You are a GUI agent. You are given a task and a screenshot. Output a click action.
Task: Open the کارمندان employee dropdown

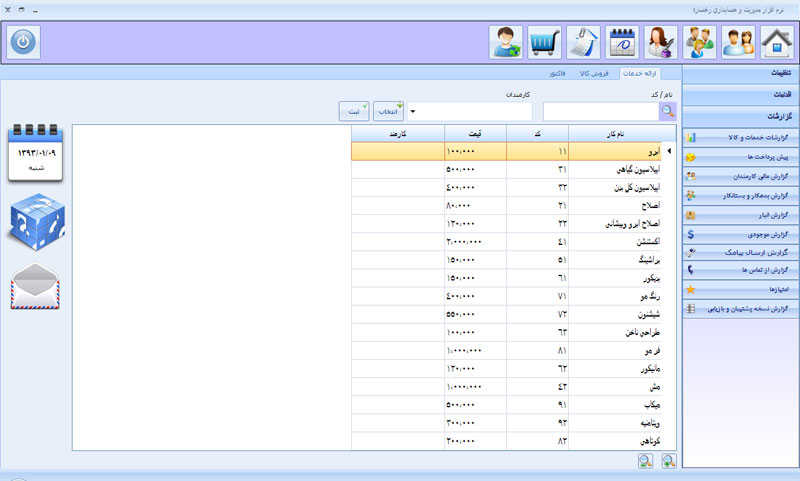coord(469,111)
